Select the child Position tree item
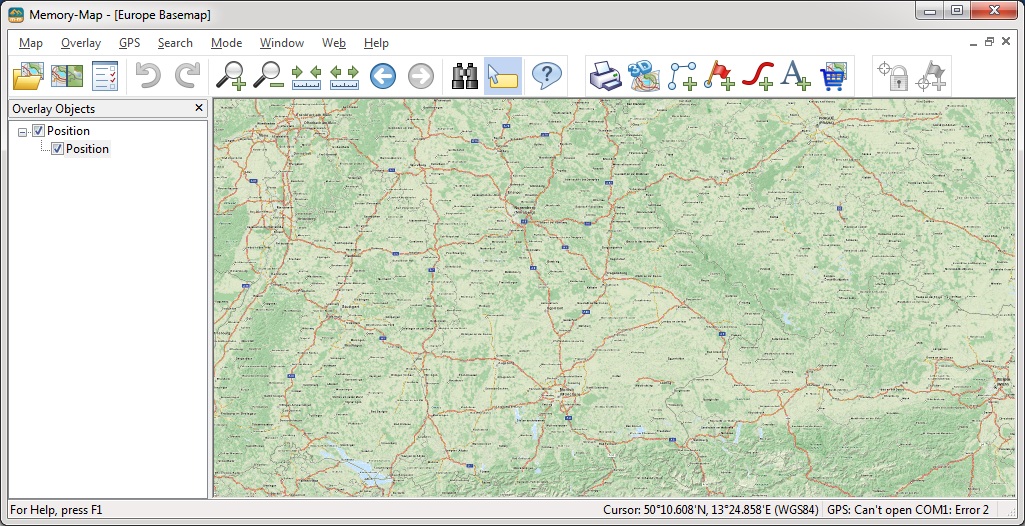 point(87,149)
